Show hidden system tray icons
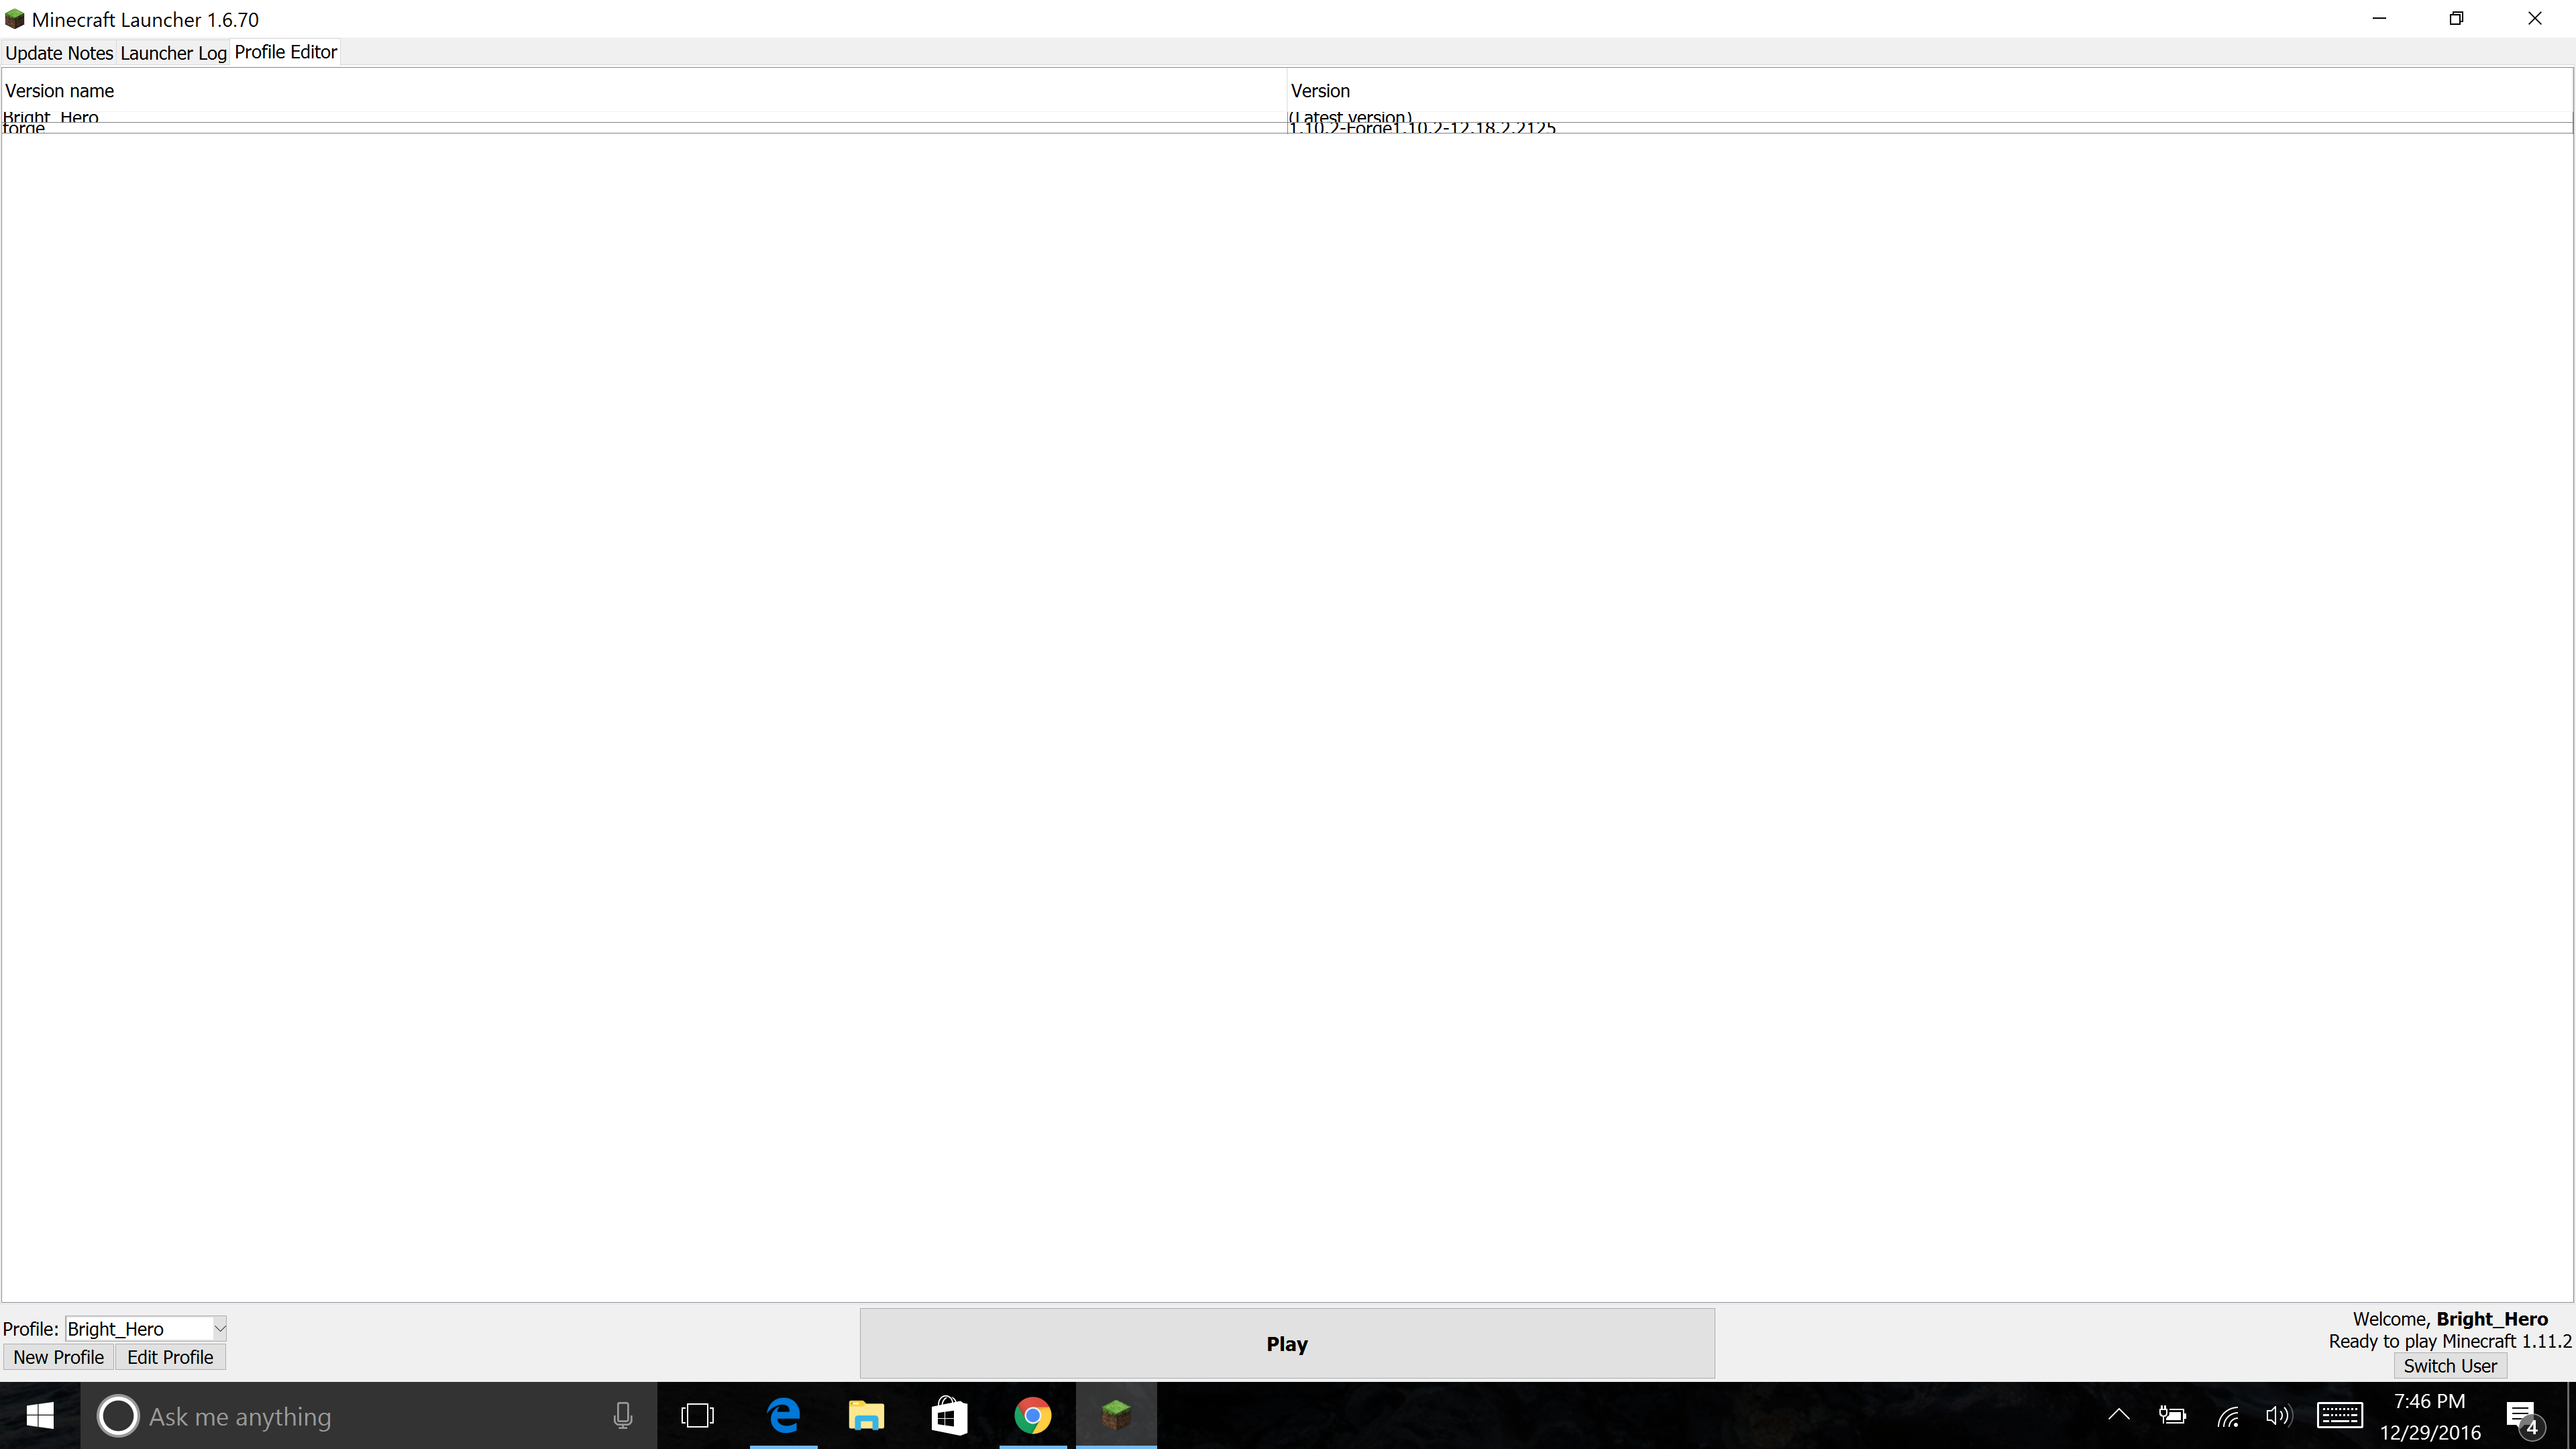Image resolution: width=2576 pixels, height=1449 pixels. pos(2118,1415)
